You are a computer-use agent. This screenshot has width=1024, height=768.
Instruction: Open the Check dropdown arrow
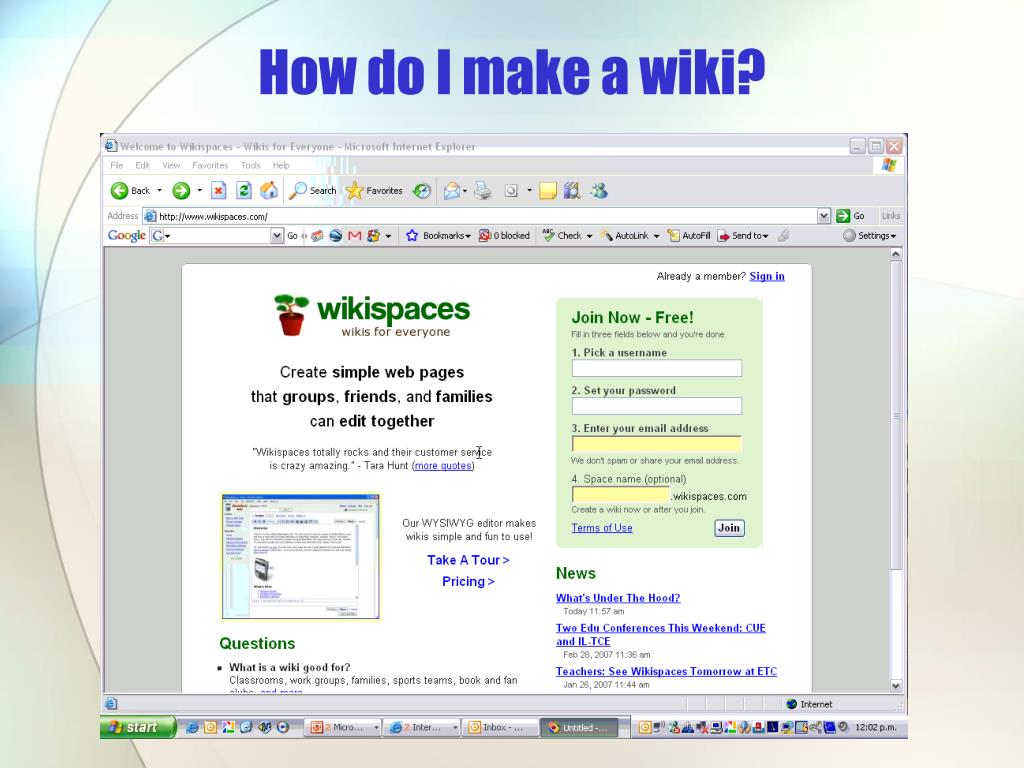click(589, 236)
